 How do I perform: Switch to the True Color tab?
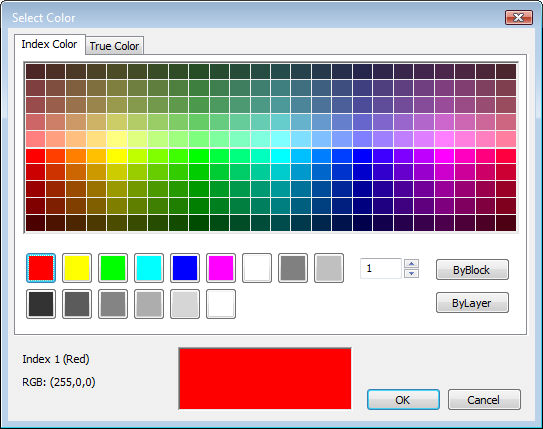click(114, 46)
